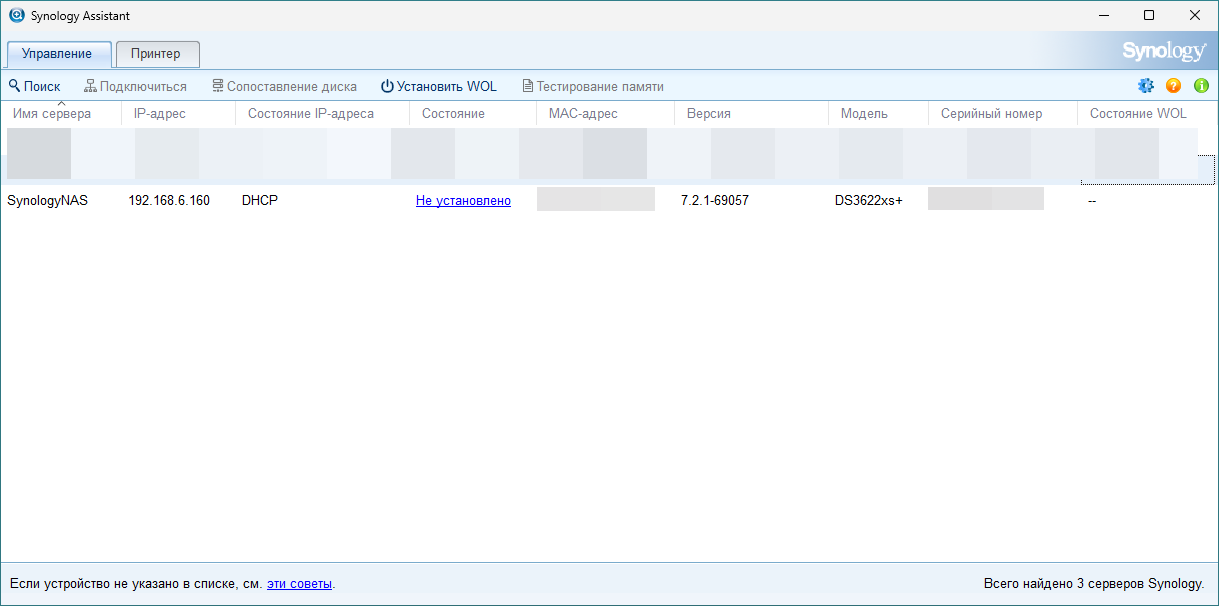Maximize the Synology Assistant window
Viewport: 1219px width, 606px height.
coord(1149,16)
